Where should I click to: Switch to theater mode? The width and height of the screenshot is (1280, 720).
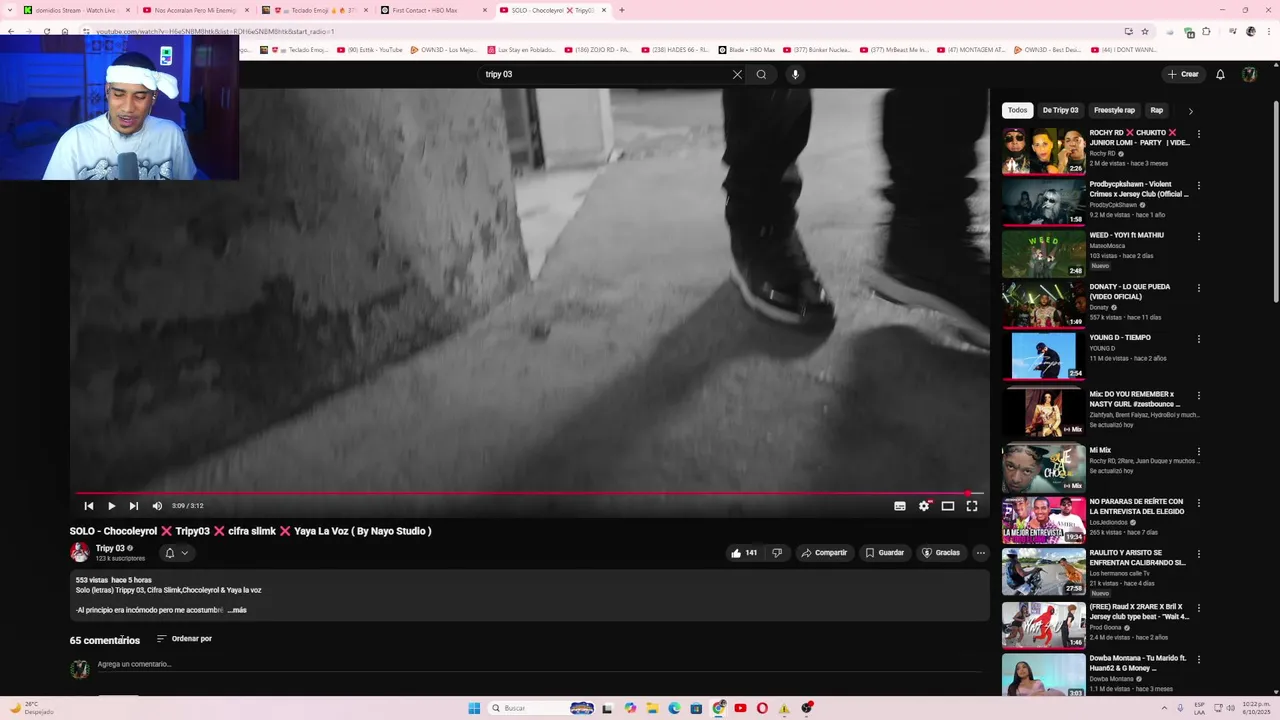click(948, 506)
